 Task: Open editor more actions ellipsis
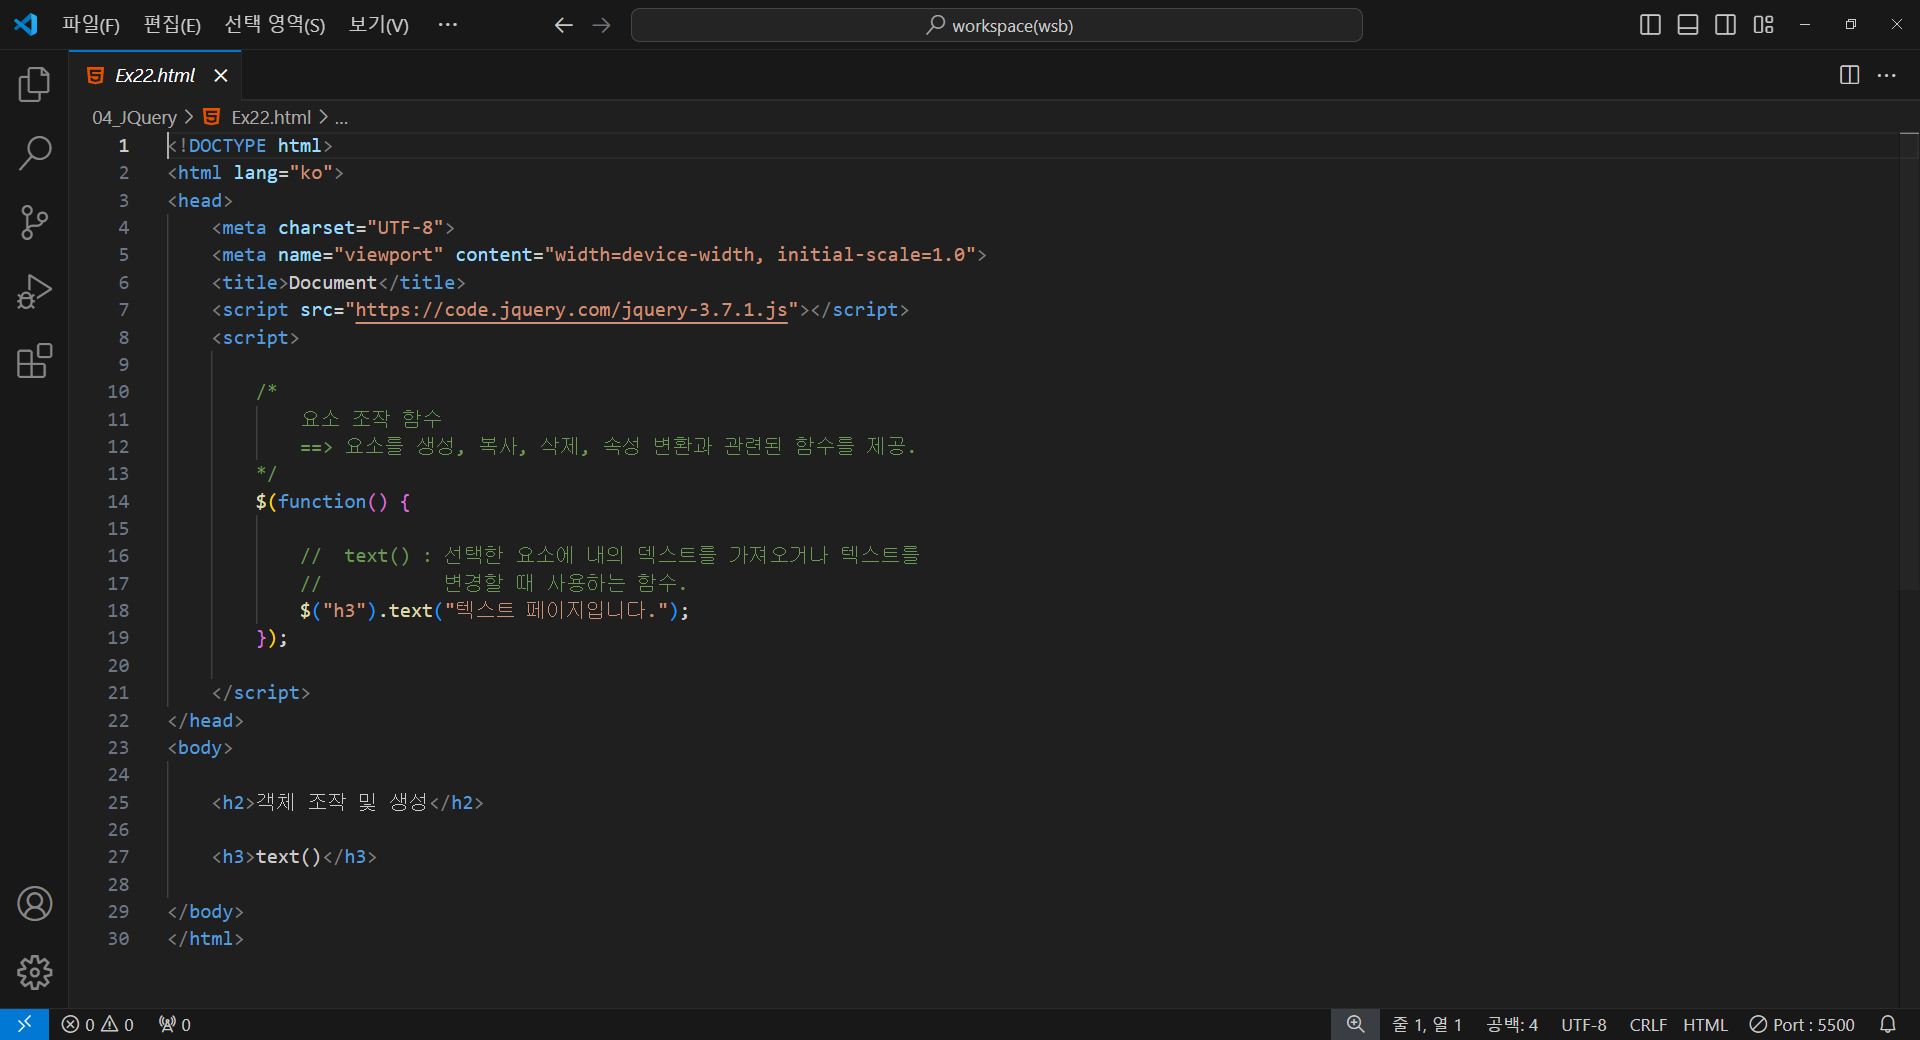pos(1886,75)
